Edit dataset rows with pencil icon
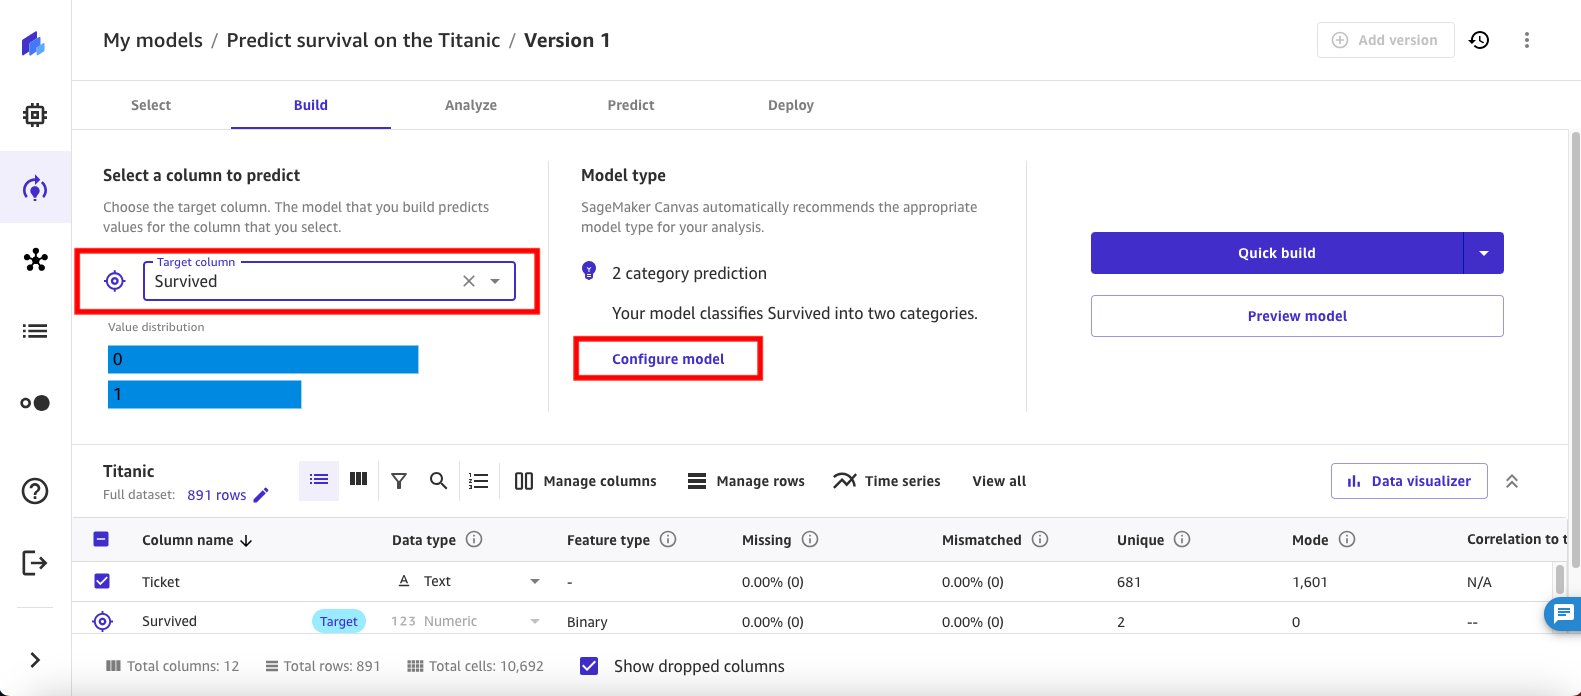 tap(261, 495)
